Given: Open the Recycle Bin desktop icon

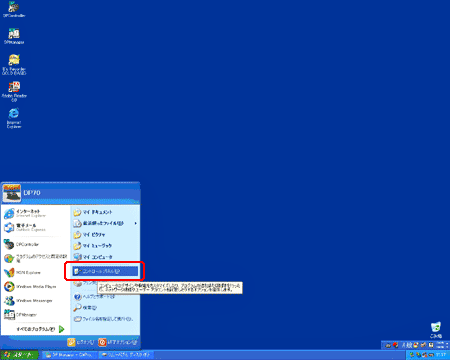Looking at the screenshot, I should (436, 330).
